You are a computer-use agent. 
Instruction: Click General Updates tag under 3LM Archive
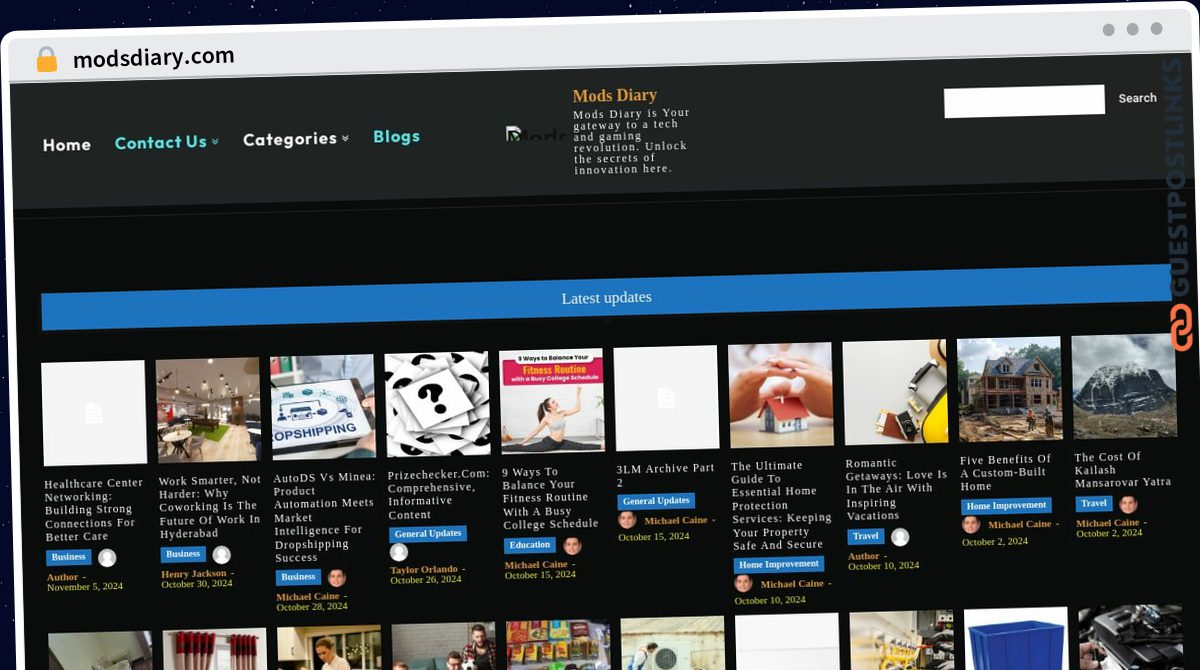tap(657, 501)
